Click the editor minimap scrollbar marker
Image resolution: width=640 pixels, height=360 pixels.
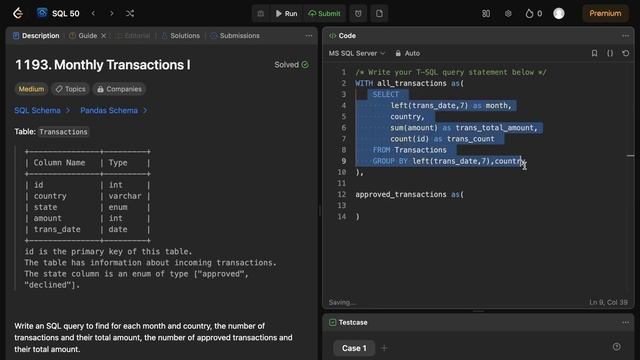pos(631,156)
